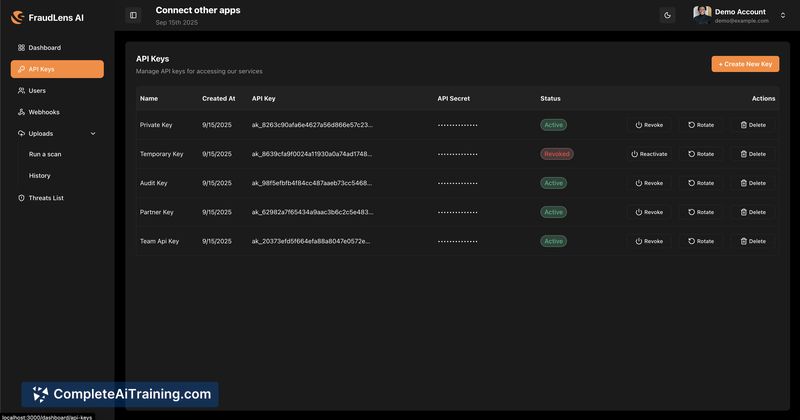Click the Actions column header
Screen dimensions: 800x420
coord(763,98)
